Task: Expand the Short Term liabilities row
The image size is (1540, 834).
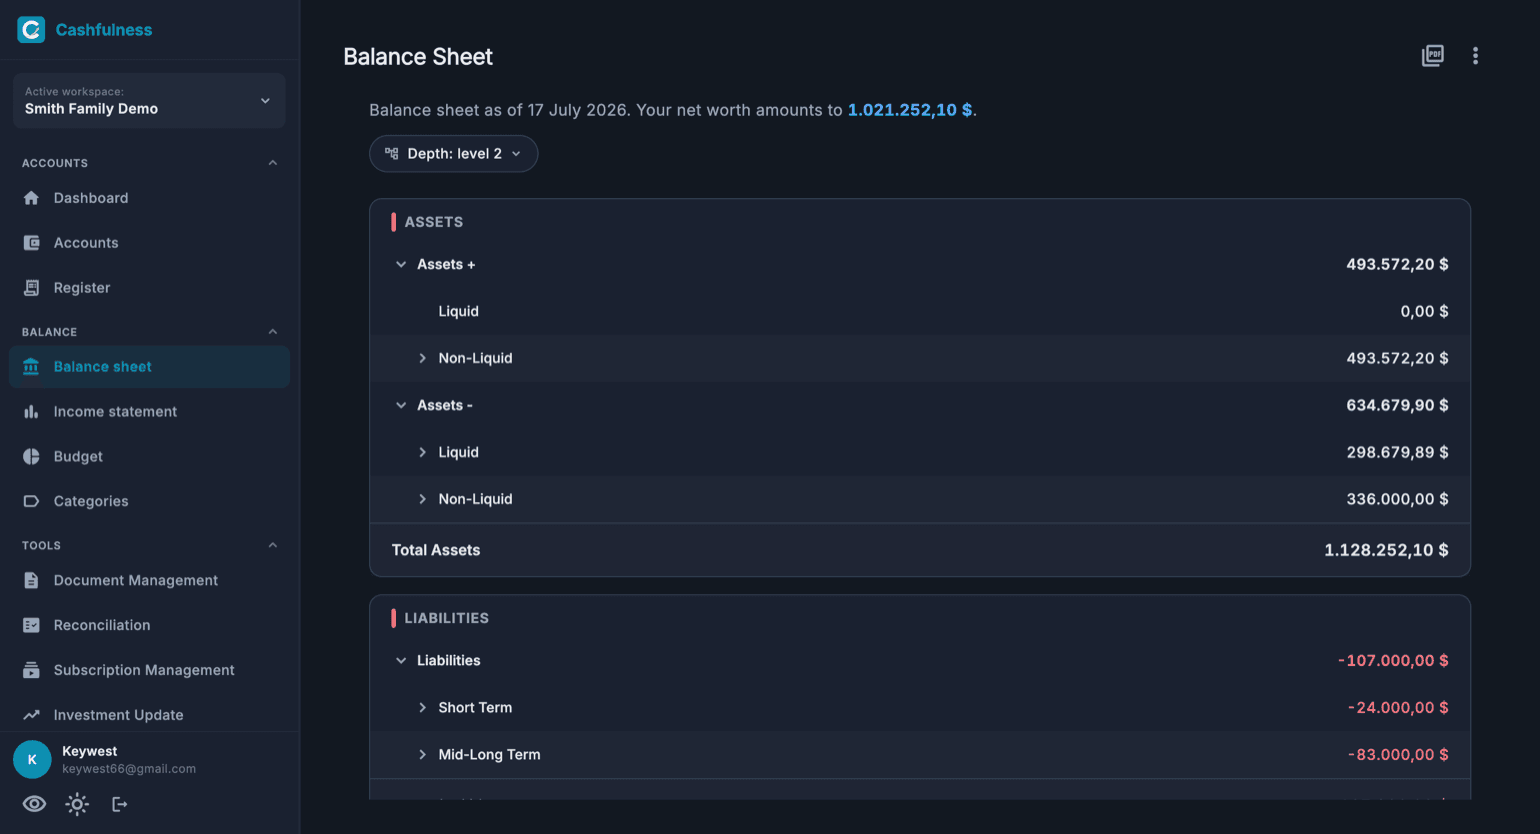Action: (x=422, y=707)
